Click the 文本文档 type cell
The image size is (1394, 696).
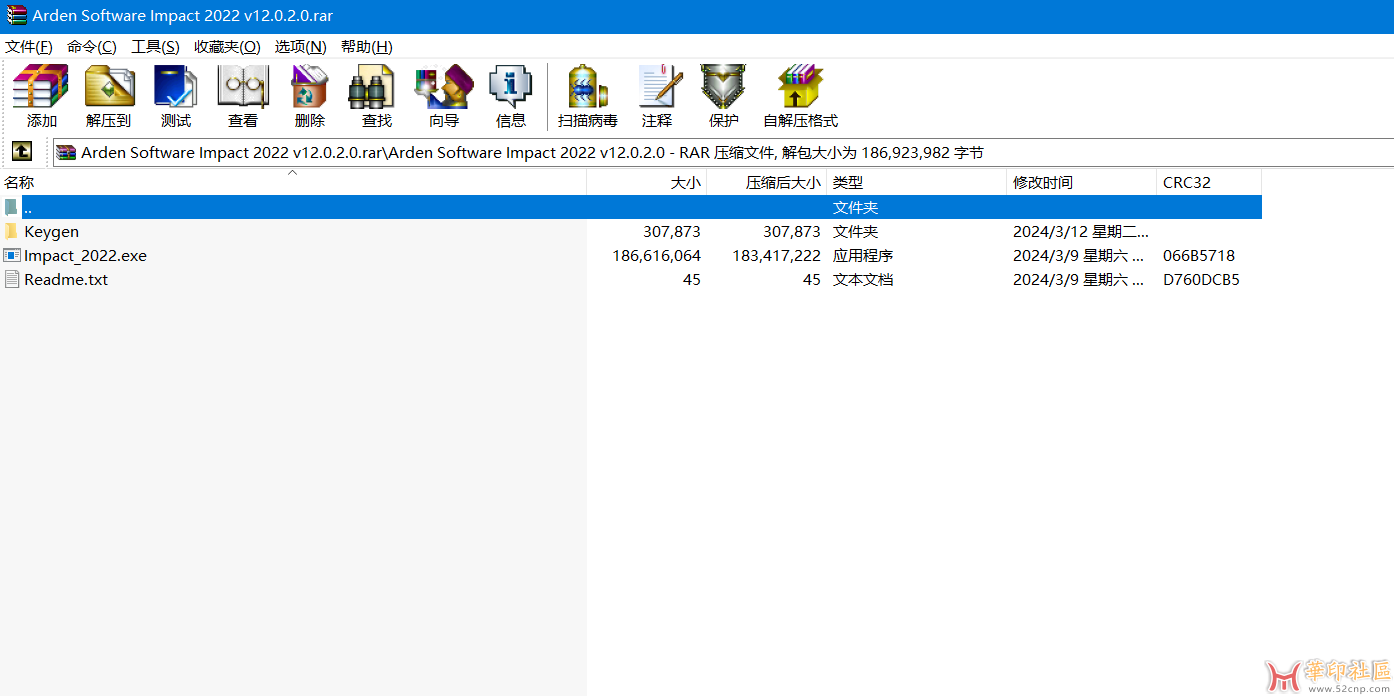863,279
